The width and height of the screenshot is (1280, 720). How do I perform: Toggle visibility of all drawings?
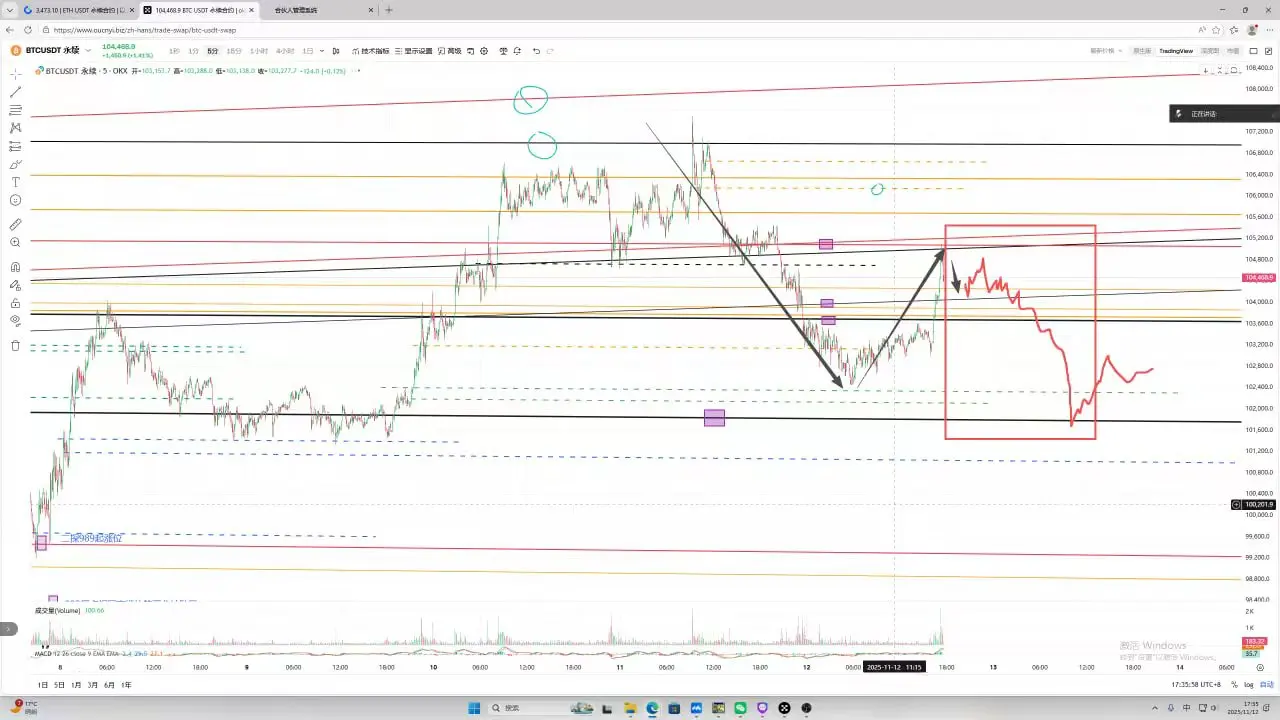tap(15, 321)
